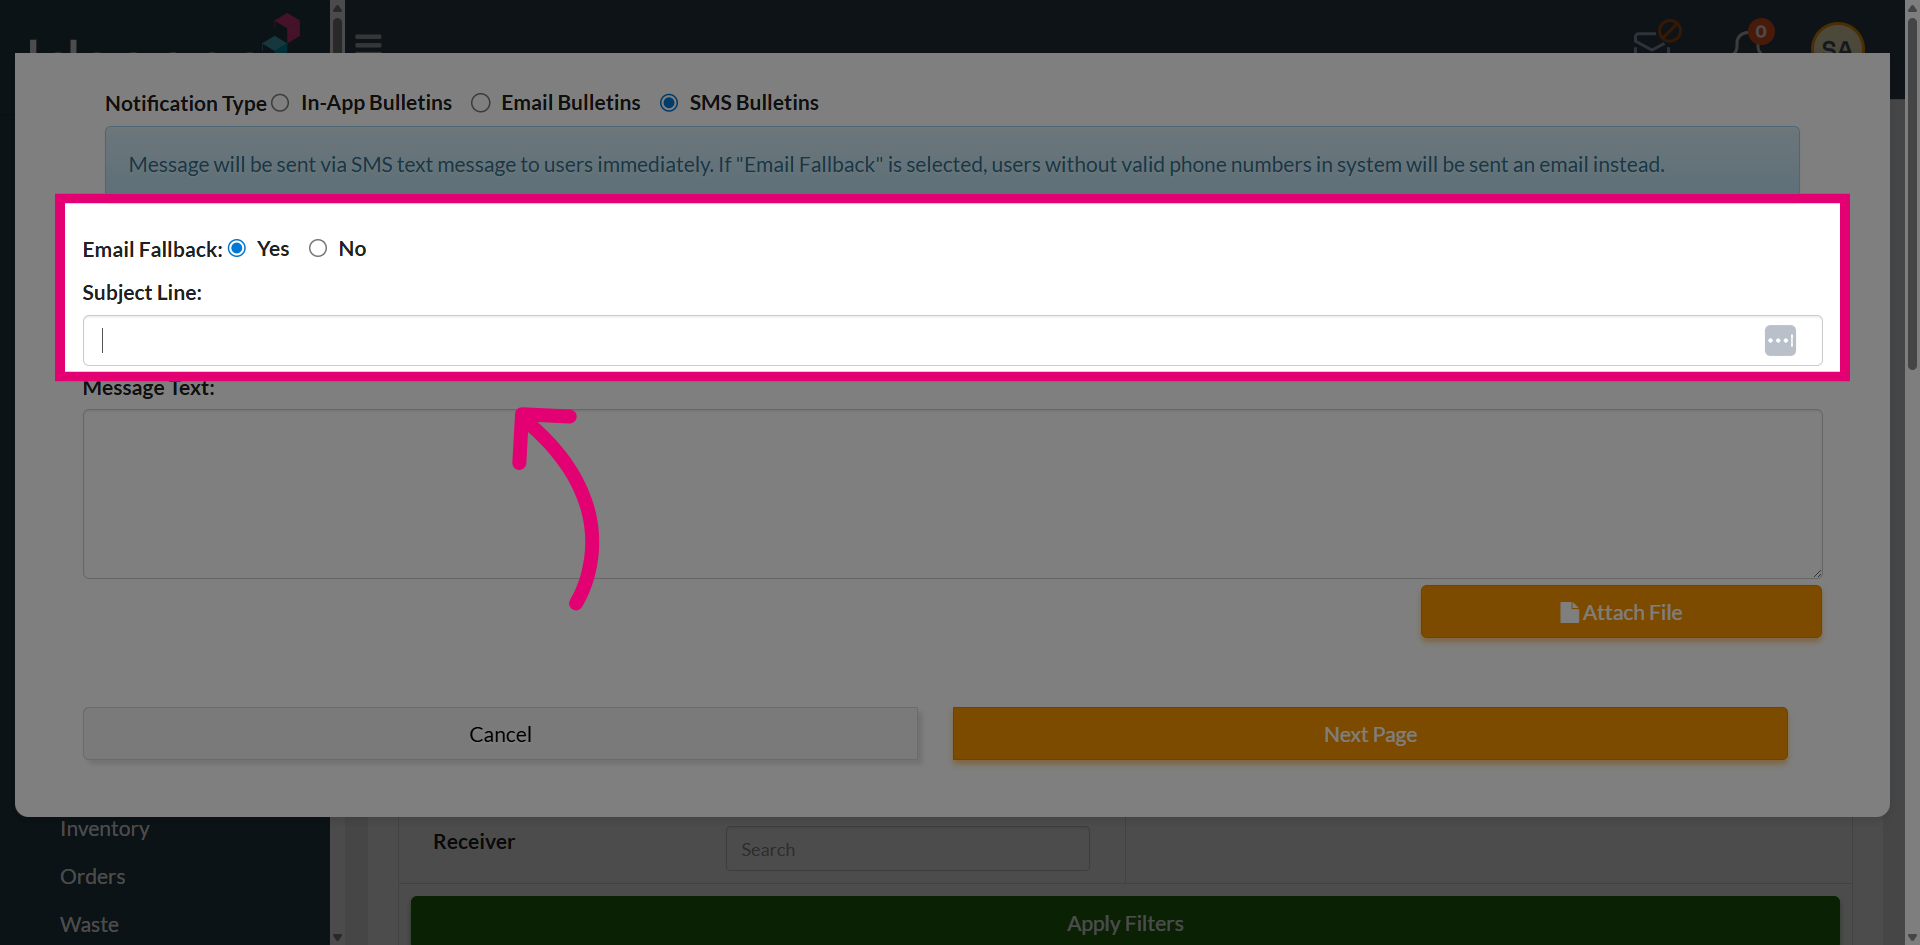Click into the Subject Line field
1920x945 pixels.
click(952, 340)
